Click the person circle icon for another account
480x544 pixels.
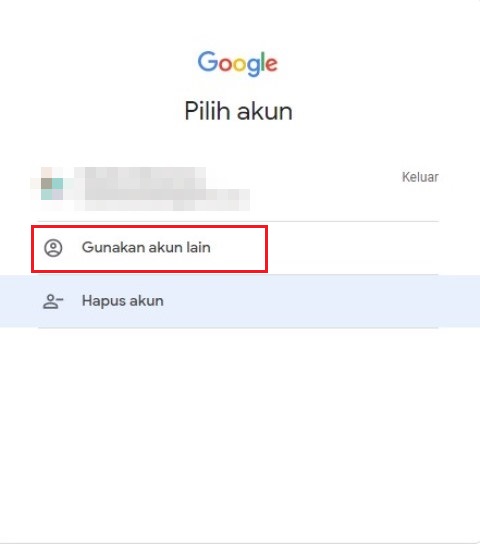[53, 248]
